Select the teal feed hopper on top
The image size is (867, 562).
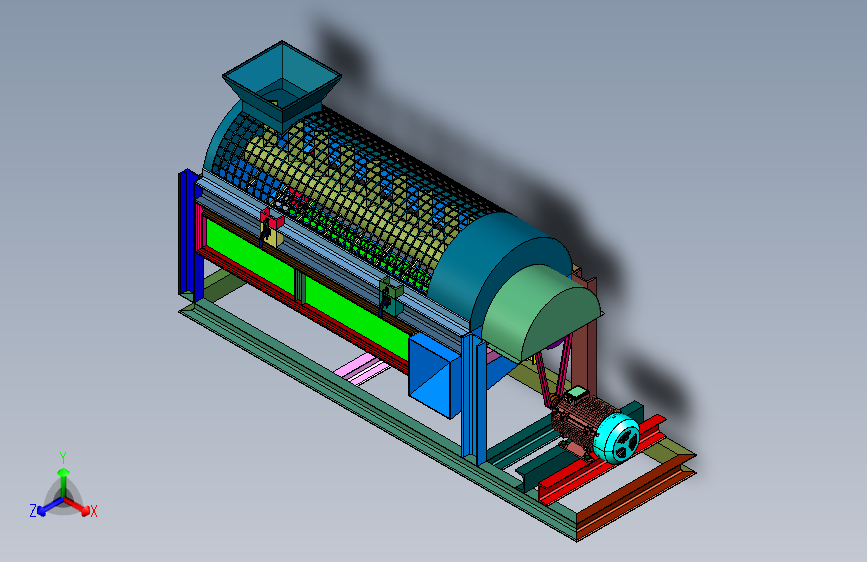click(281, 86)
